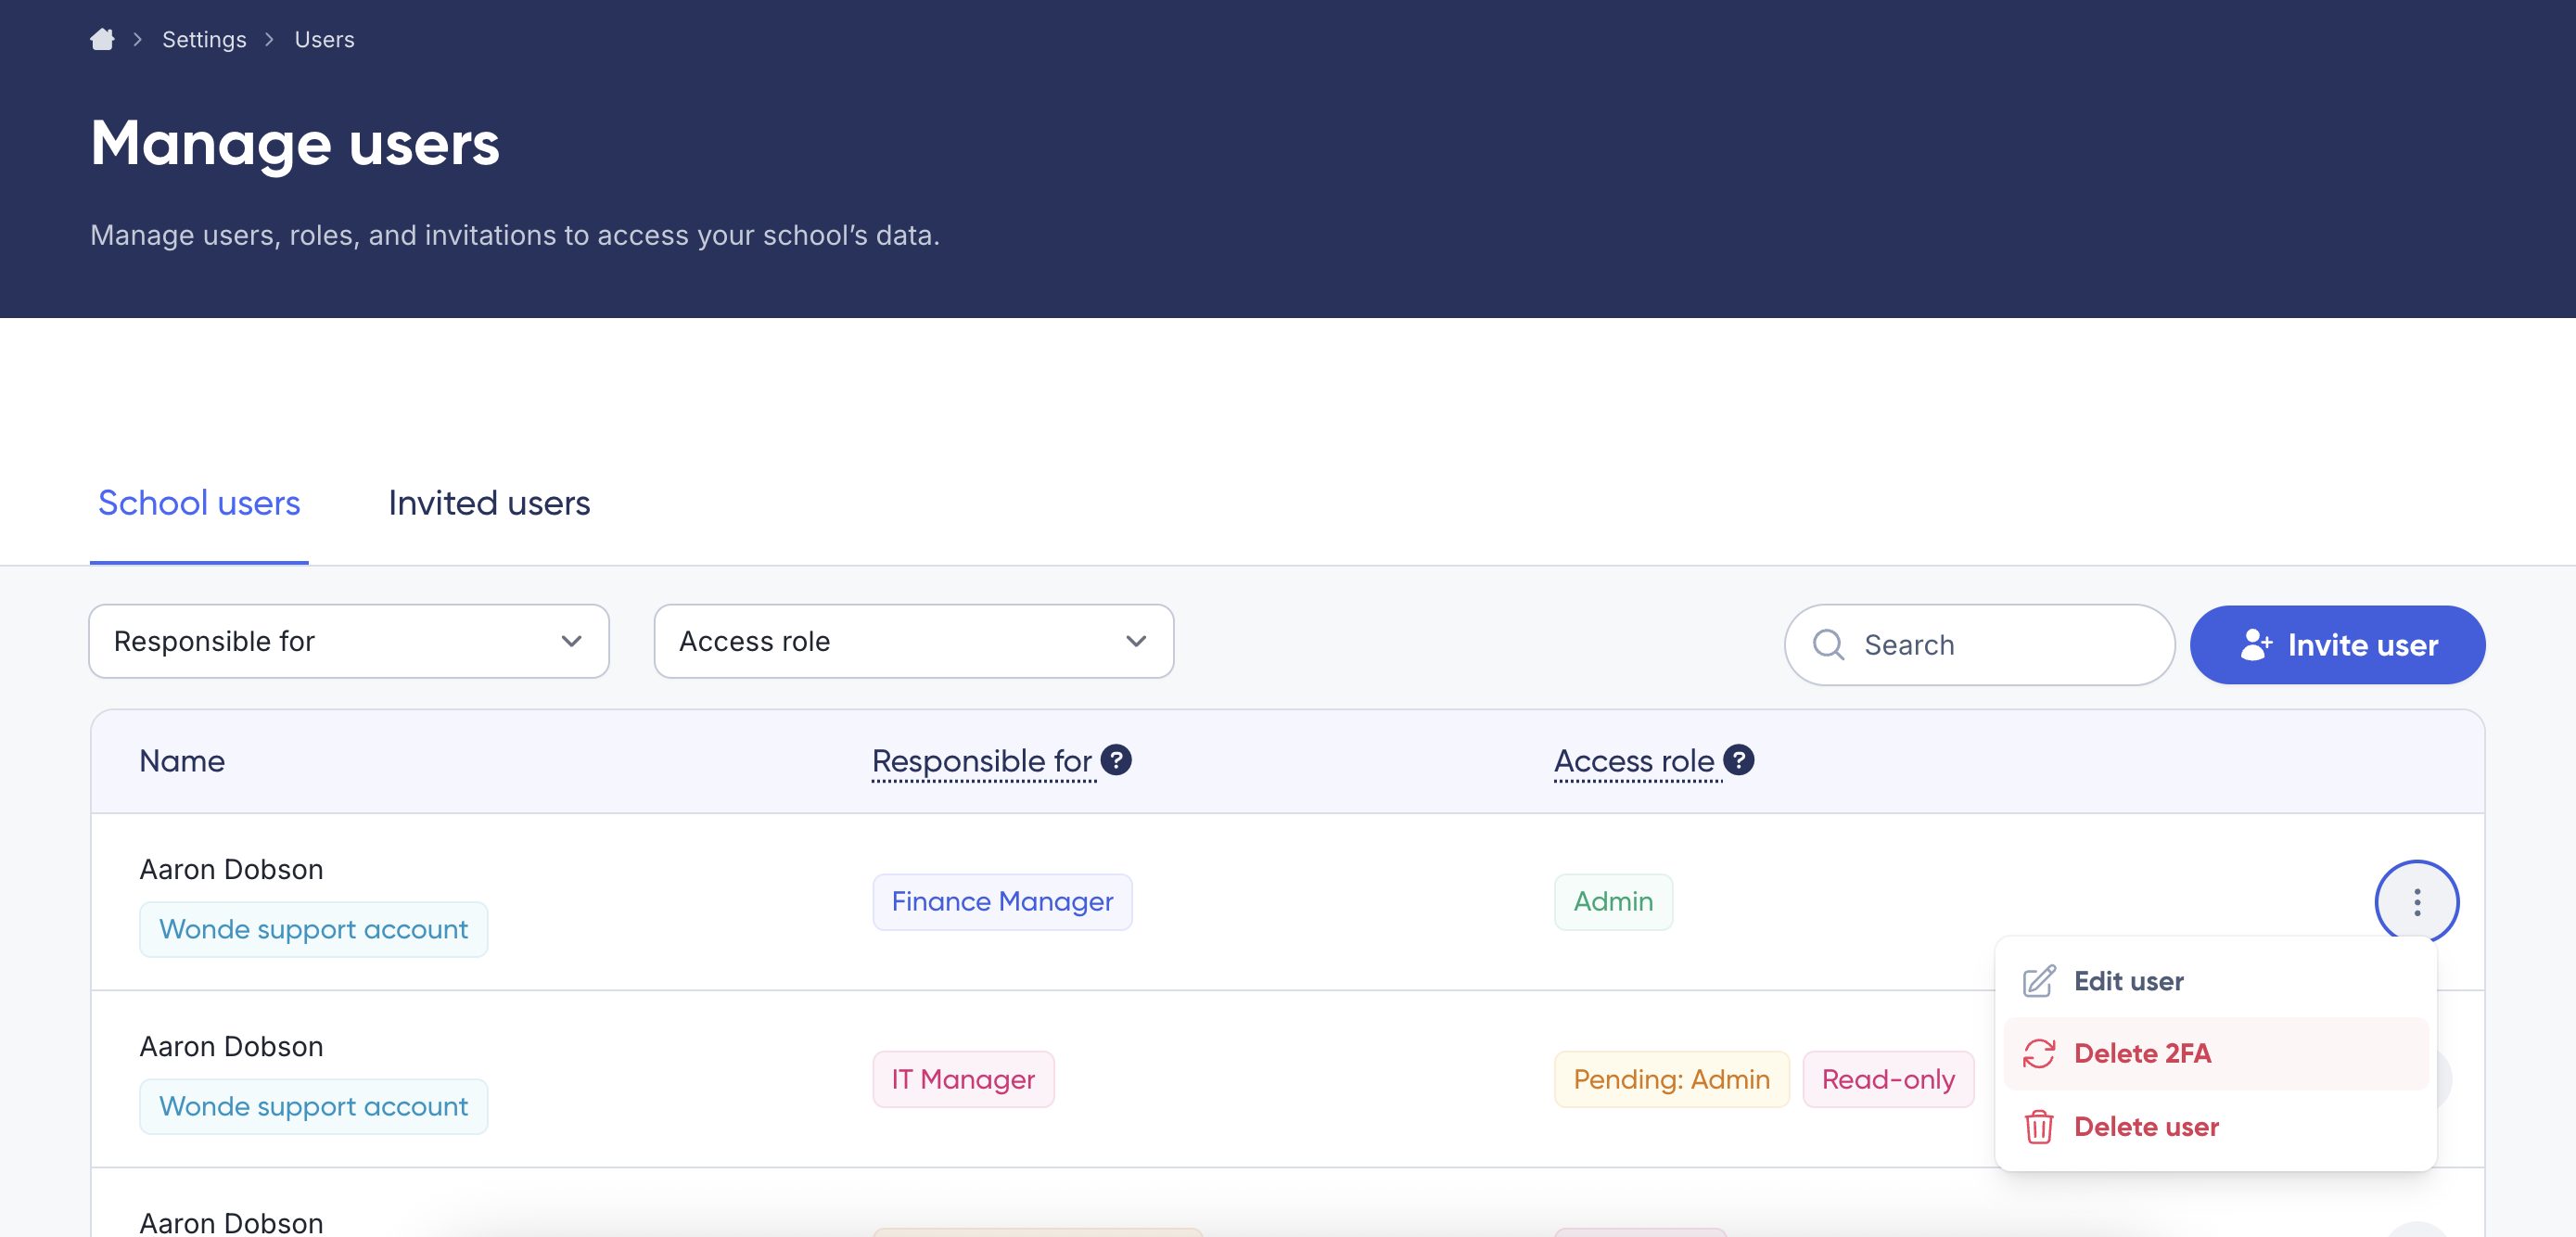Choose Delete 2FA from the menu
This screenshot has height=1237, width=2576.
(2142, 1053)
